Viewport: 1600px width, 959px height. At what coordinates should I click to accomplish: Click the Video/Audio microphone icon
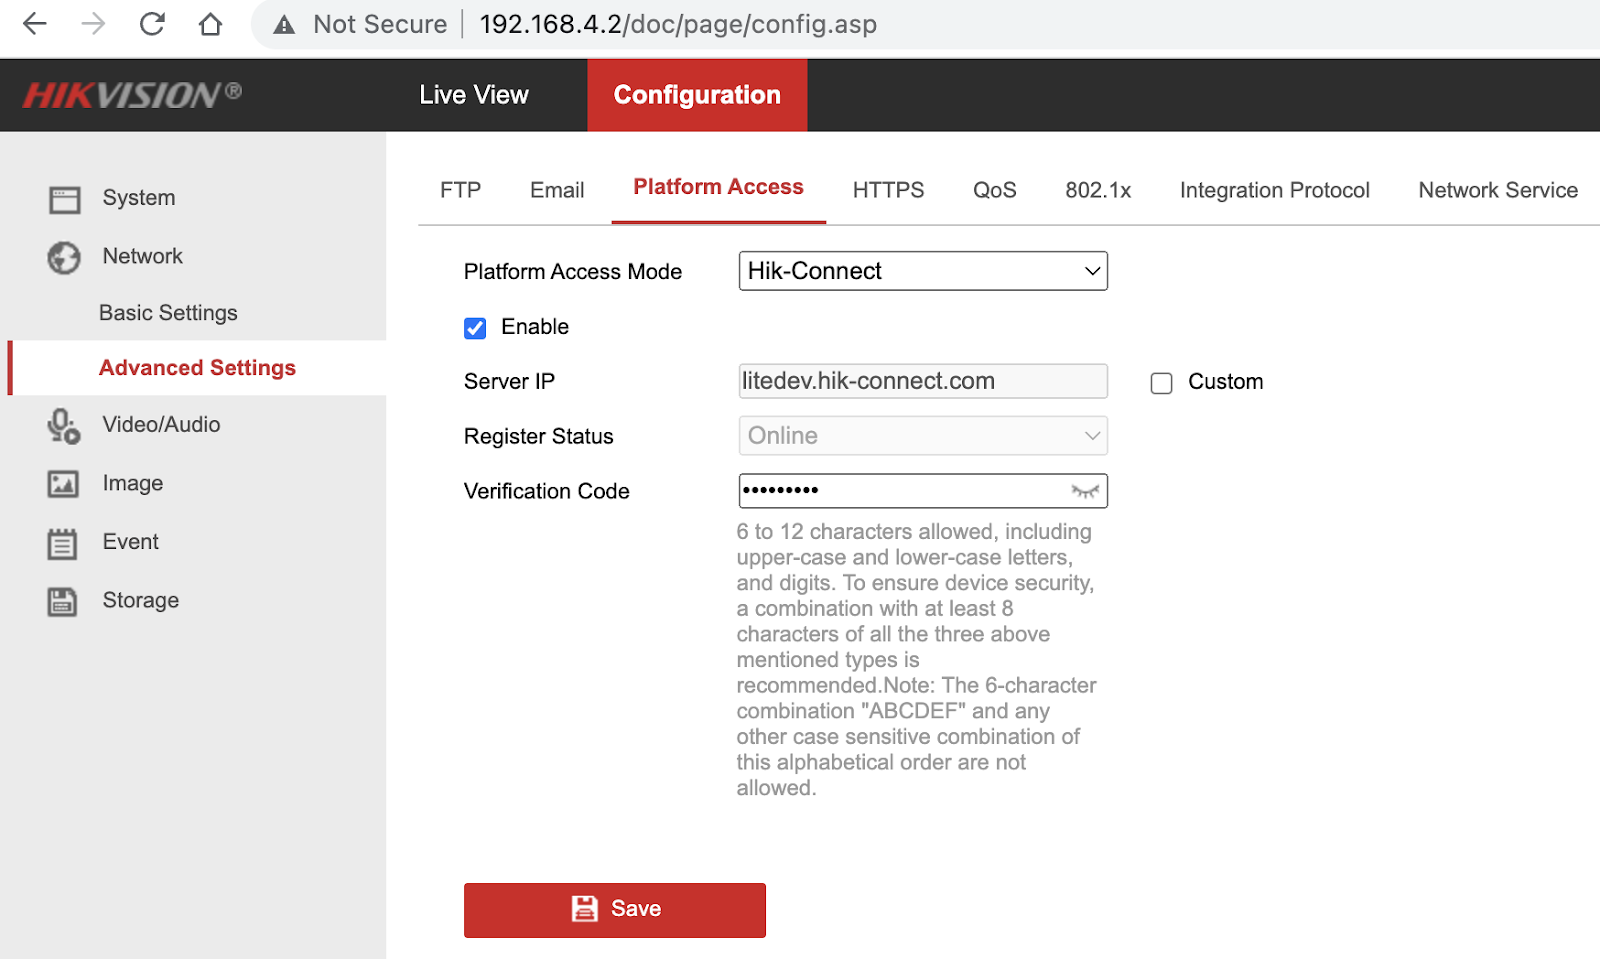(64, 426)
